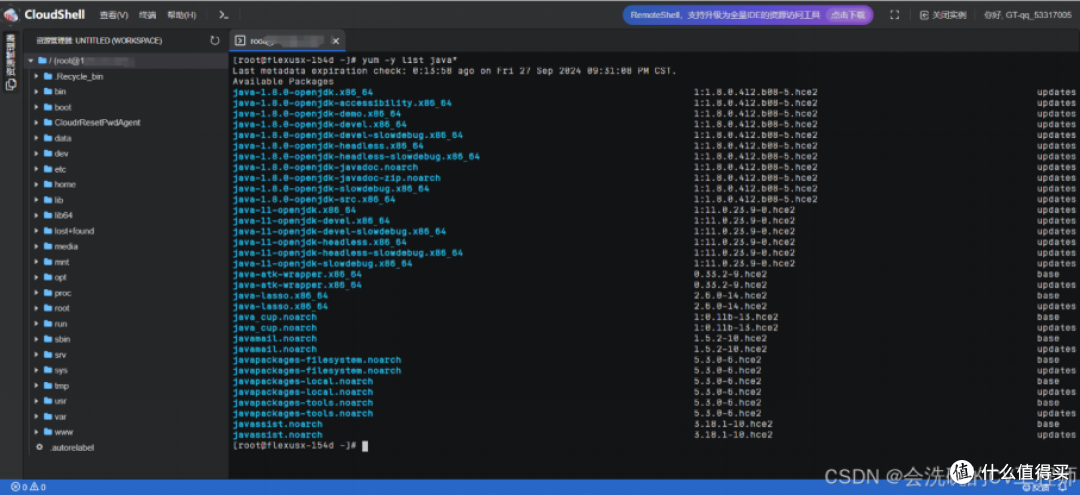Click the gear icon beside .autorelabel

[39, 447]
